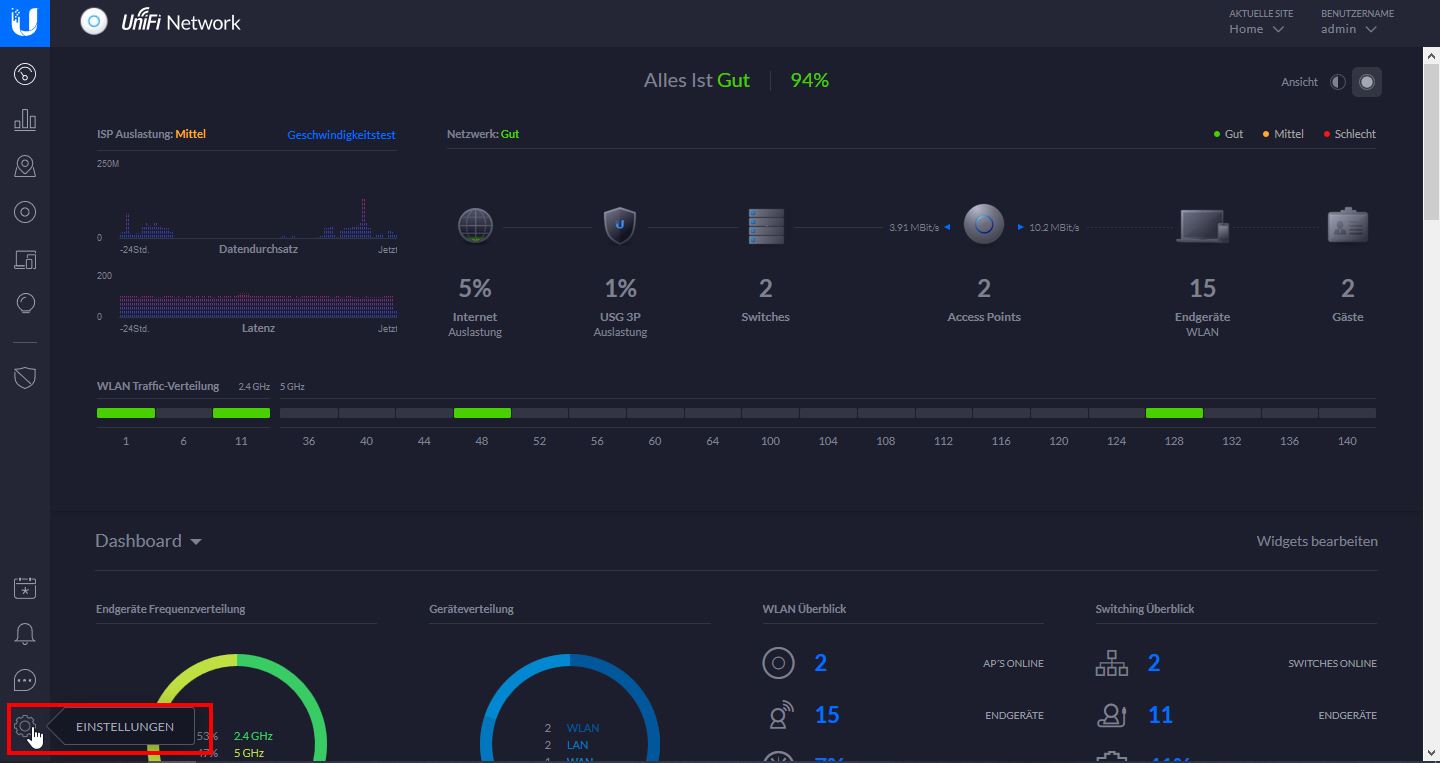Open the shield threat management icon
The width and height of the screenshot is (1440, 763).
(25, 377)
